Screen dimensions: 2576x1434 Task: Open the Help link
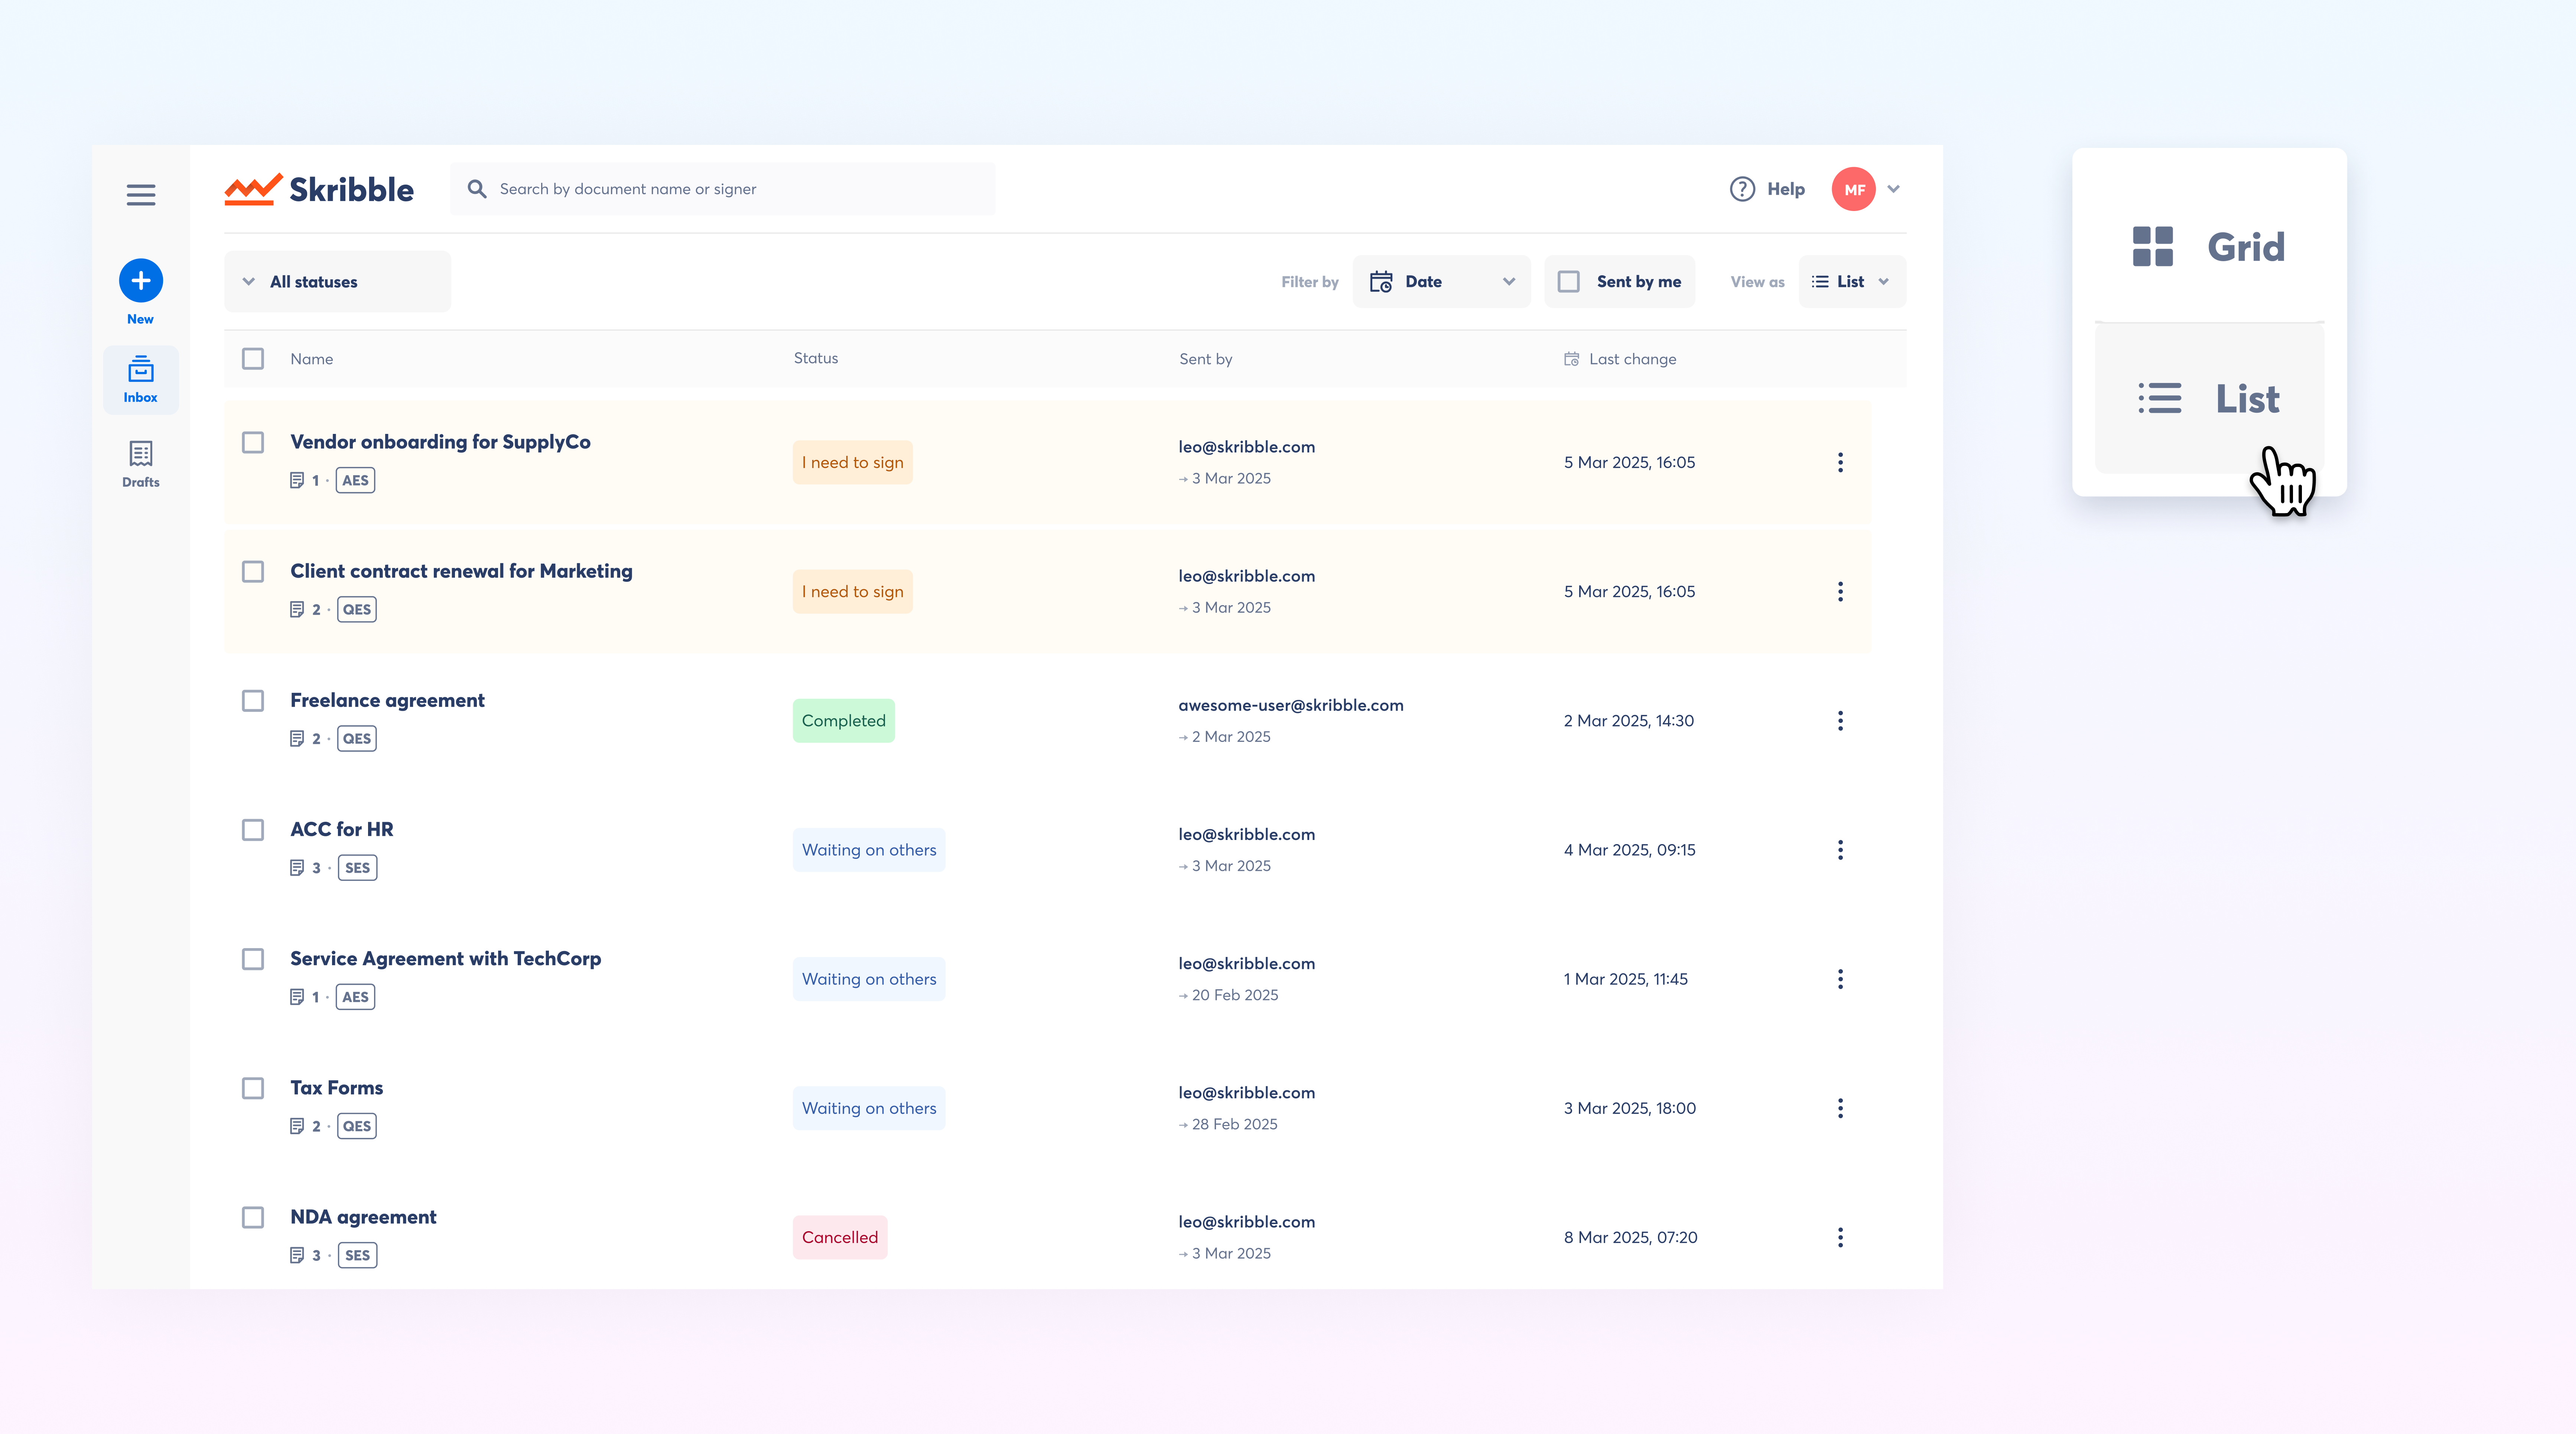[1786, 189]
